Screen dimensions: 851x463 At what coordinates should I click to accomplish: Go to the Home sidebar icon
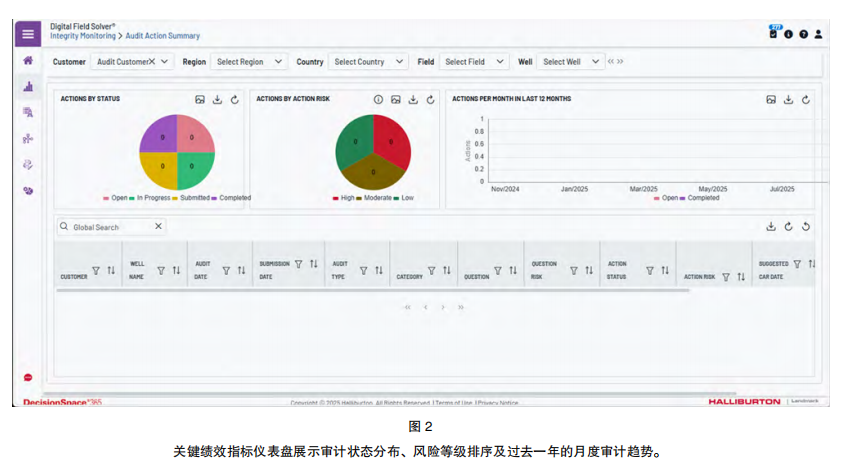coord(28,62)
